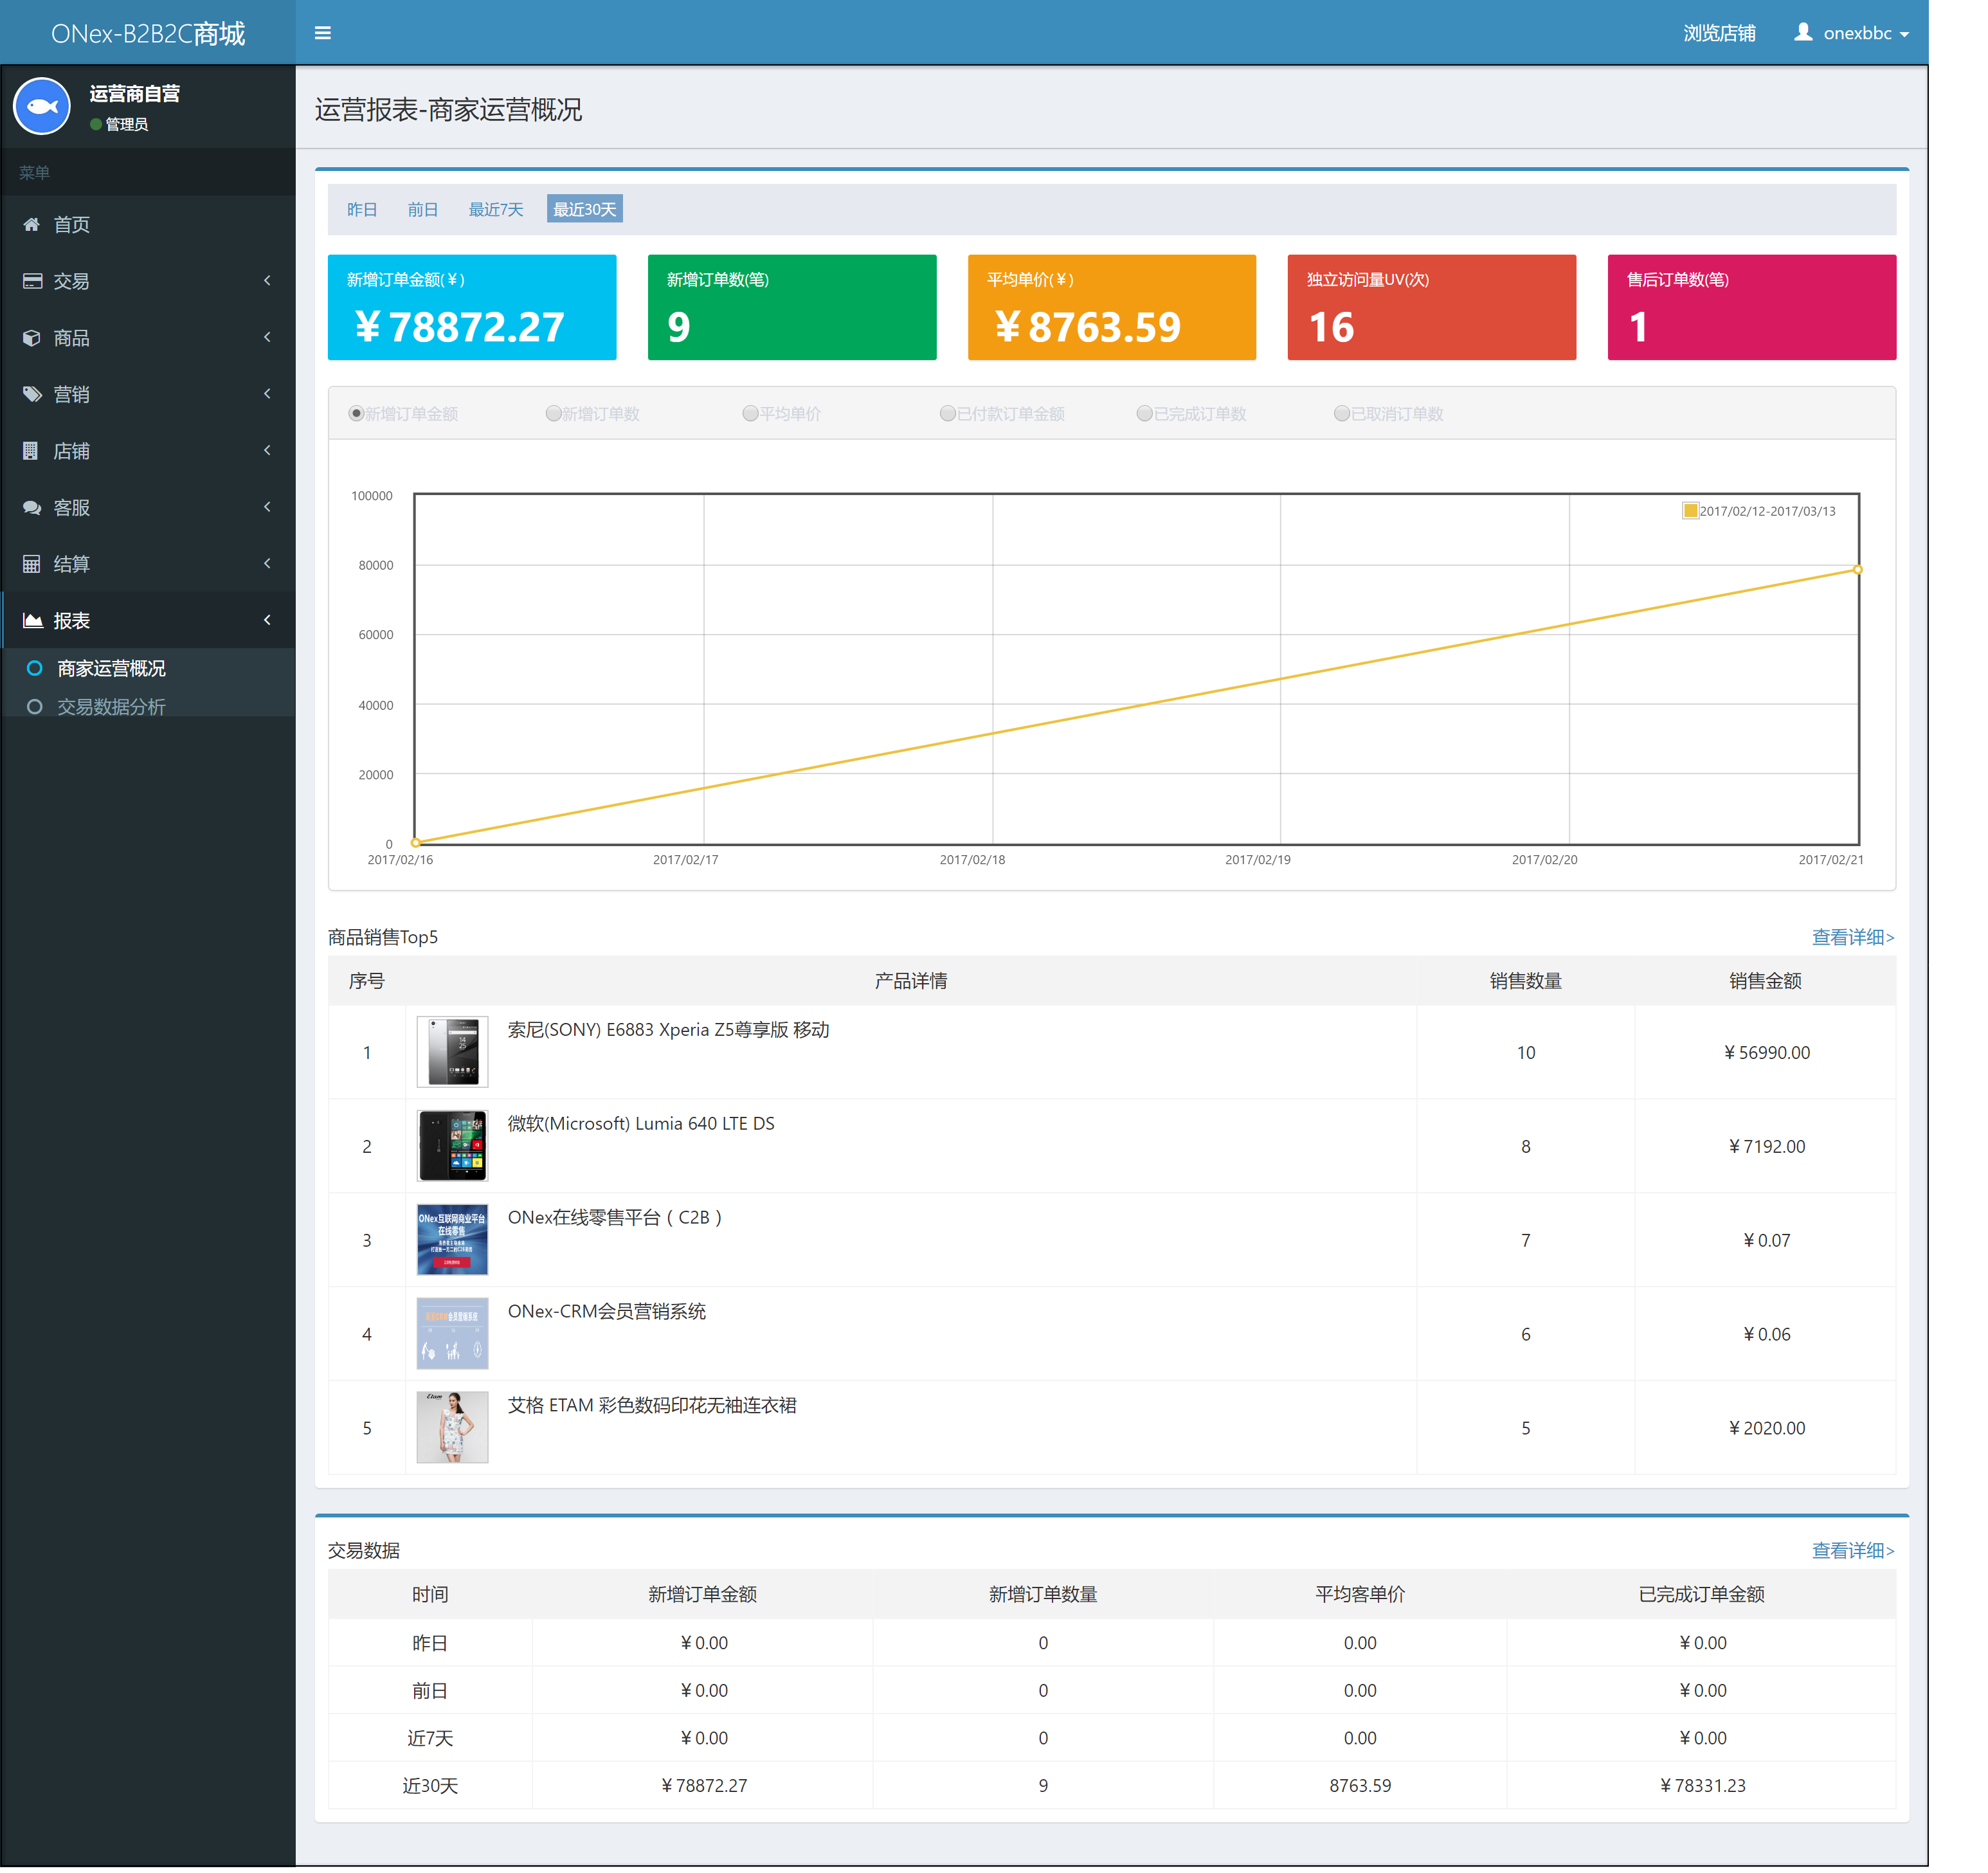The height and width of the screenshot is (1873, 1988).
Task: Click the credit card icon for 交易
Action: [x=32, y=281]
